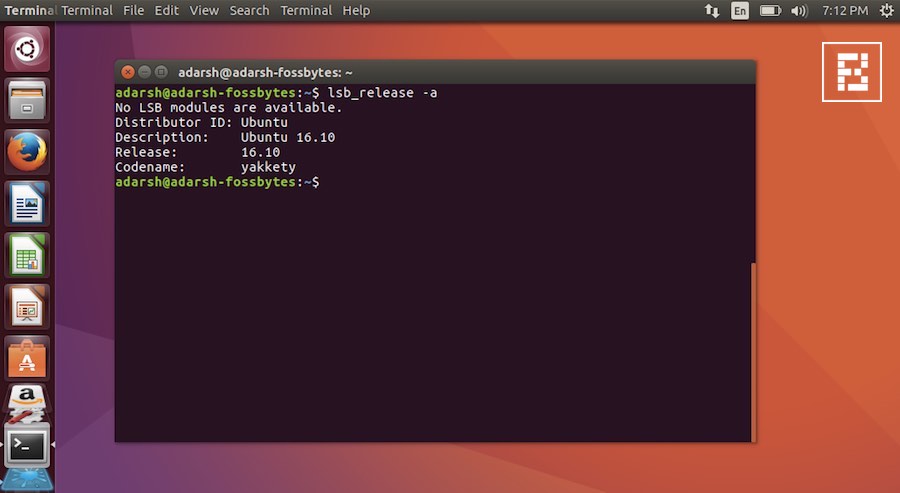
Task: Open the sound volume indicator
Action: (x=799, y=11)
